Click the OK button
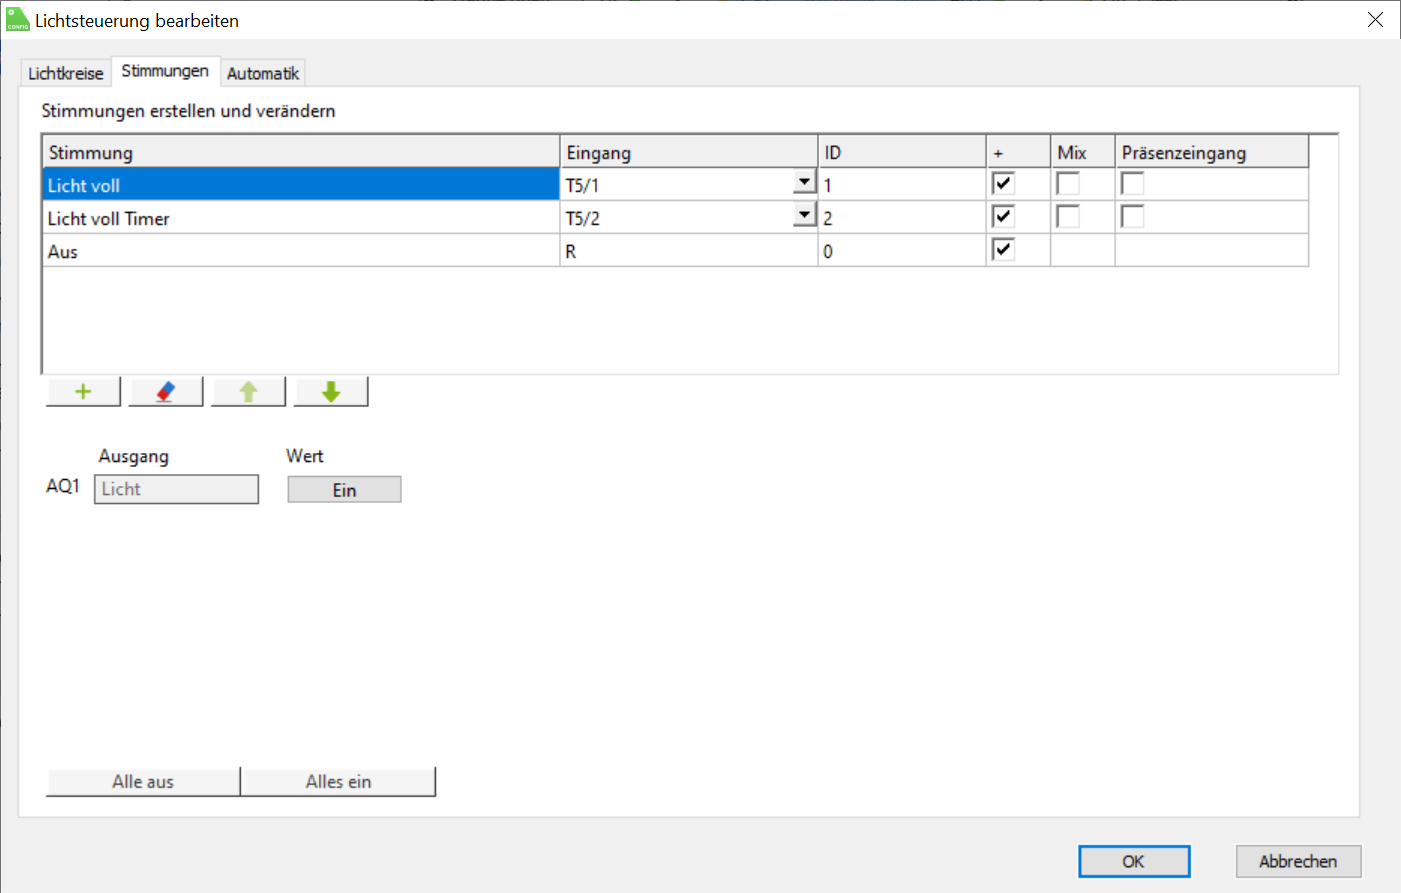This screenshot has height=893, width=1401. 1134,861
